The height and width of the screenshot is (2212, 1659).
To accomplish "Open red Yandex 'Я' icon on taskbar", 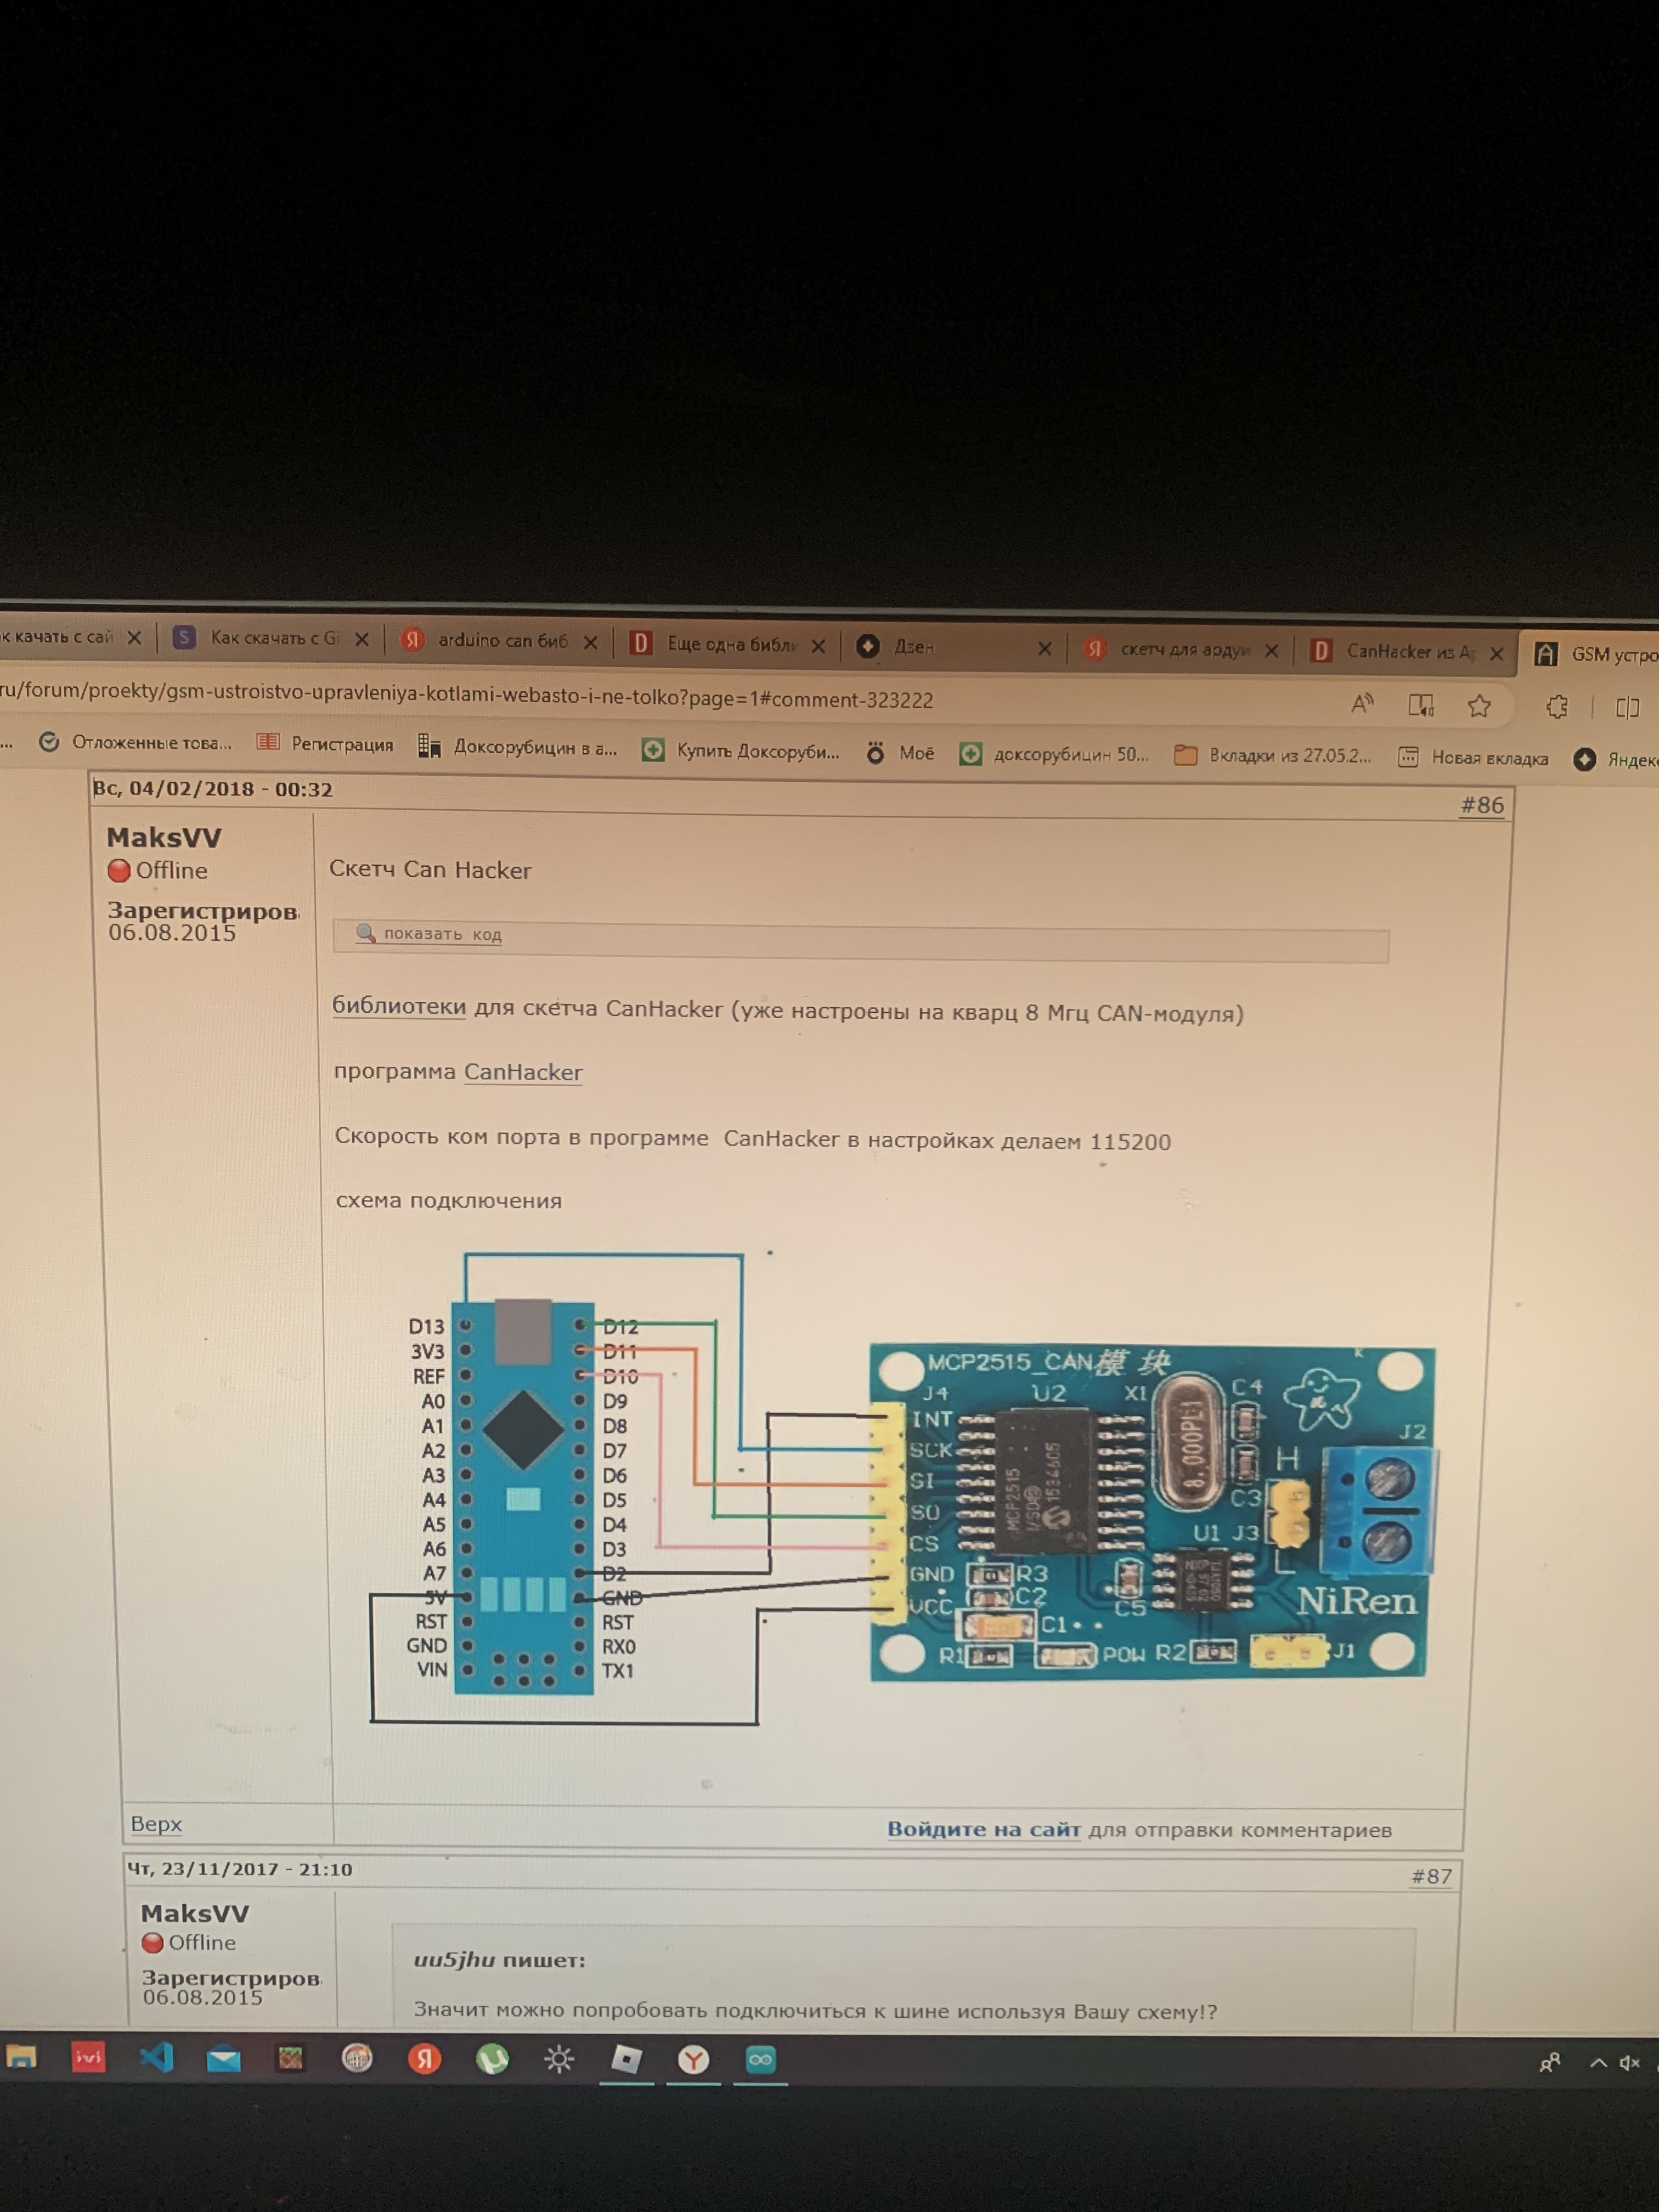I will click(x=424, y=2059).
